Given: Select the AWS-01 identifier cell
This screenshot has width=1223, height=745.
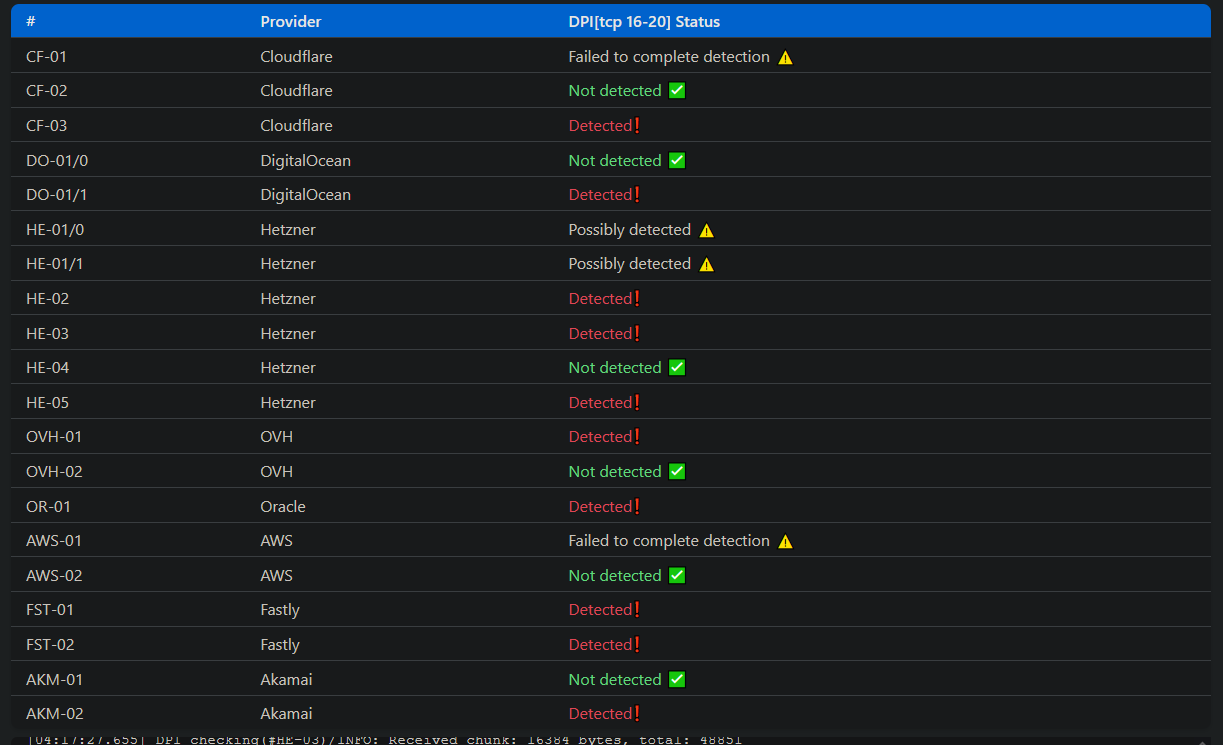Looking at the screenshot, I should (x=54, y=541).
